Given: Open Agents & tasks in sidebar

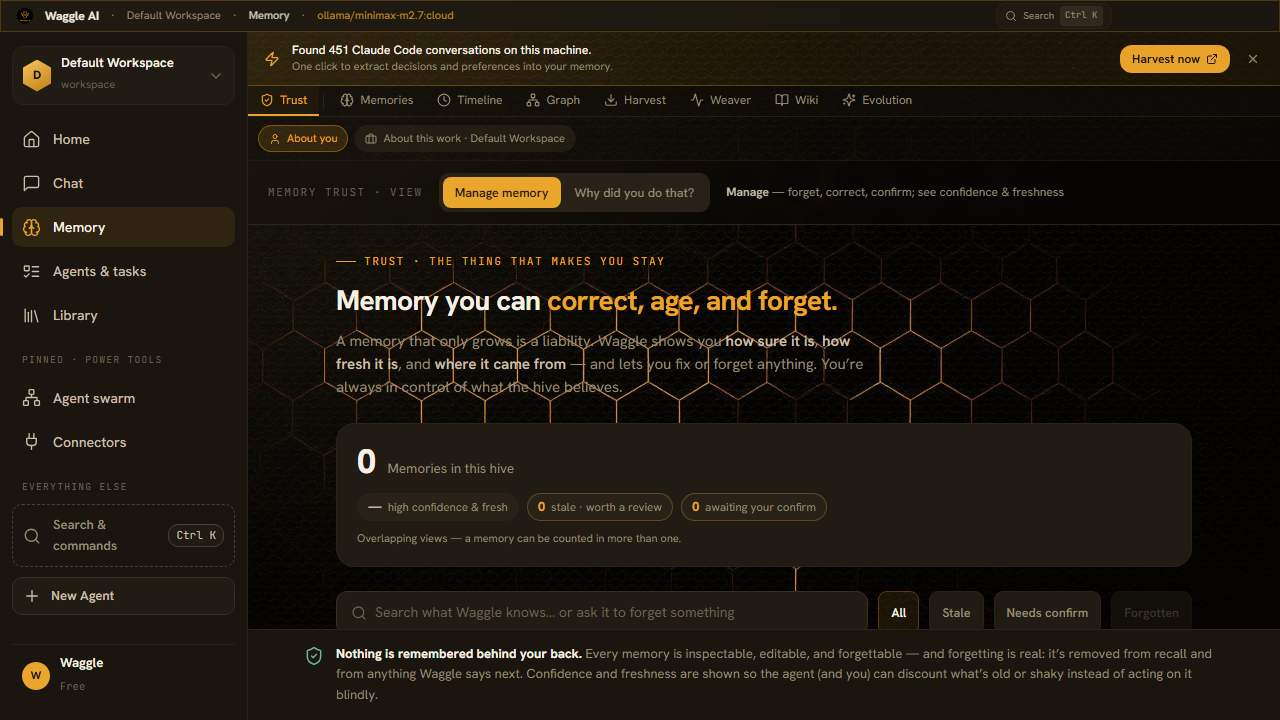Looking at the screenshot, I should point(123,271).
